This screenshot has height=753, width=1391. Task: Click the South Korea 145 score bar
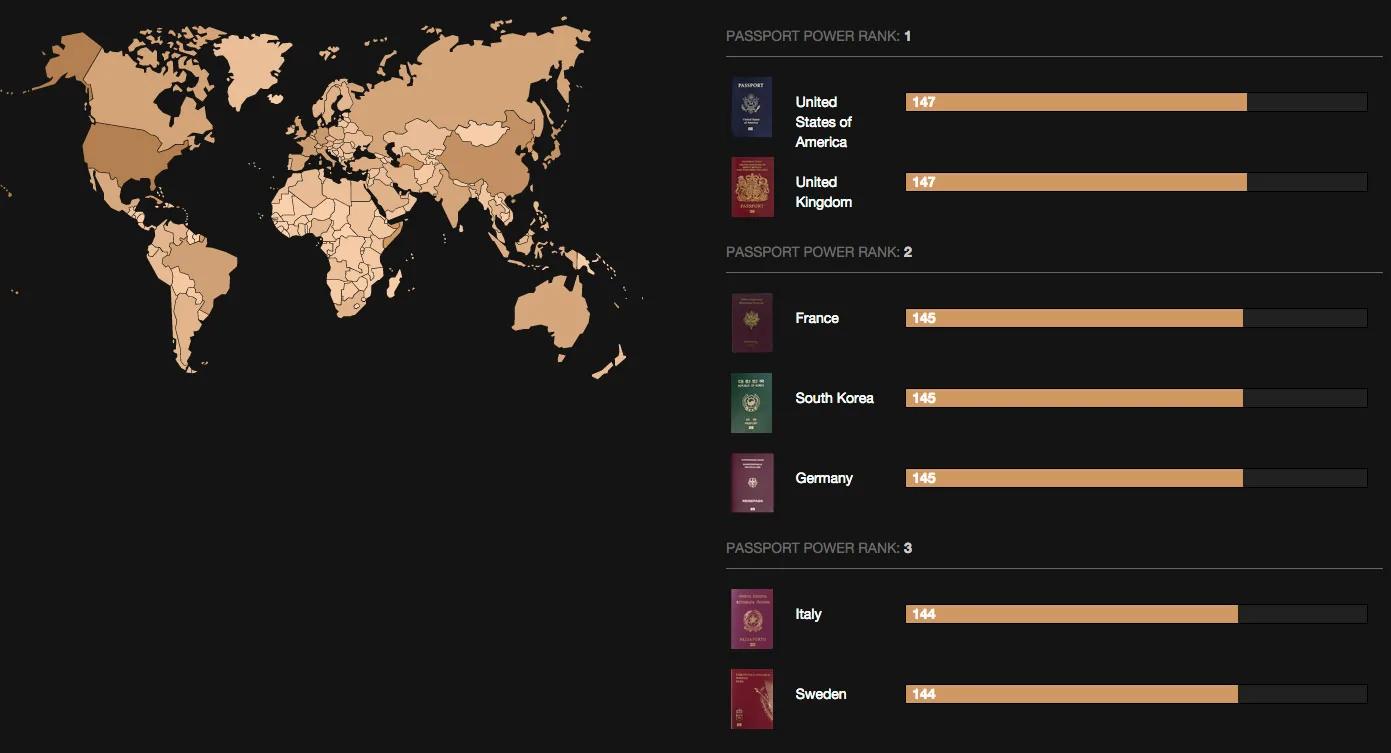pos(1136,398)
